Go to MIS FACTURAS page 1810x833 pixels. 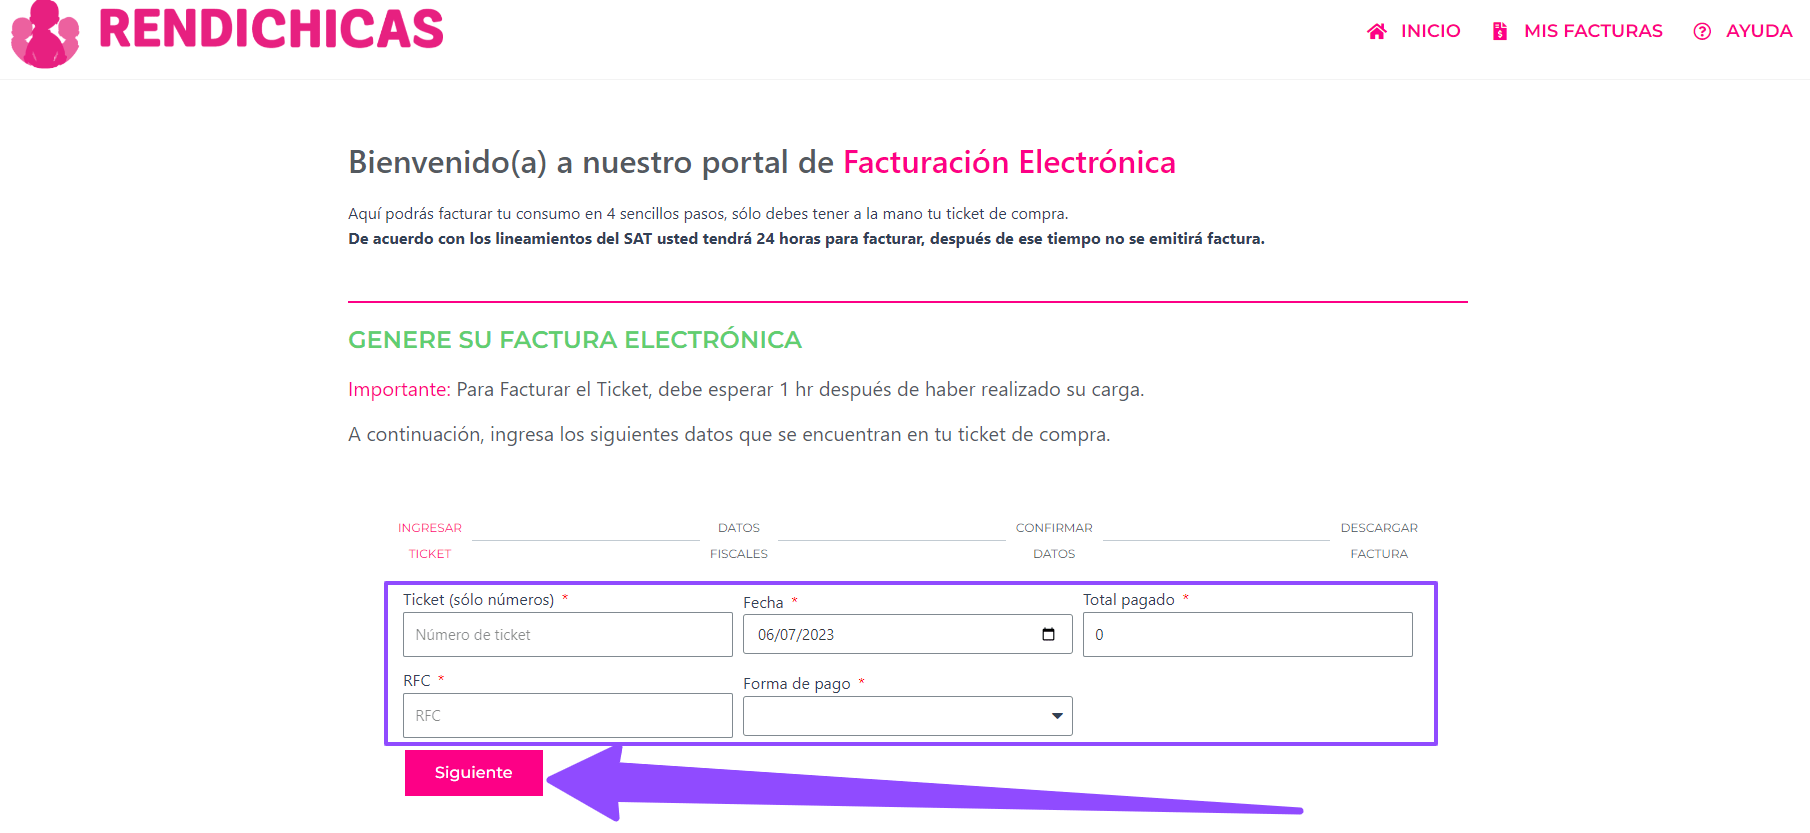[1592, 31]
